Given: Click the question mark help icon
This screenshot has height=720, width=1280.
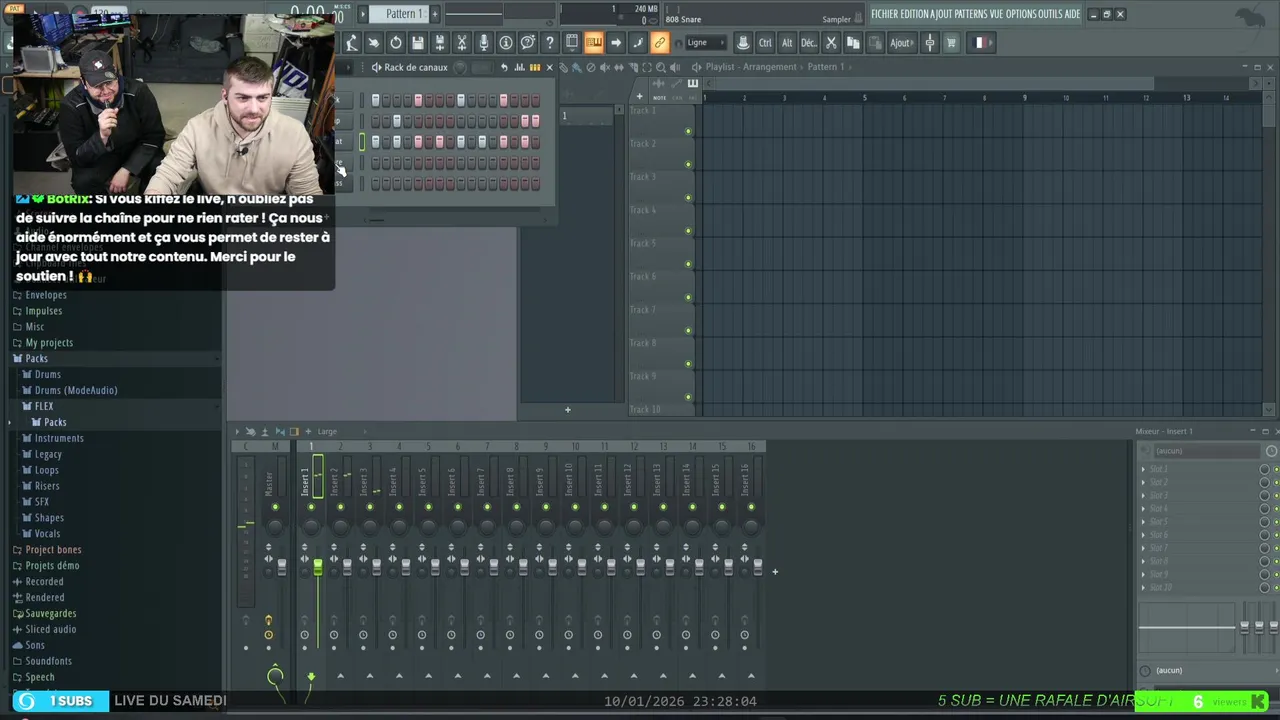Looking at the screenshot, I should tap(549, 42).
